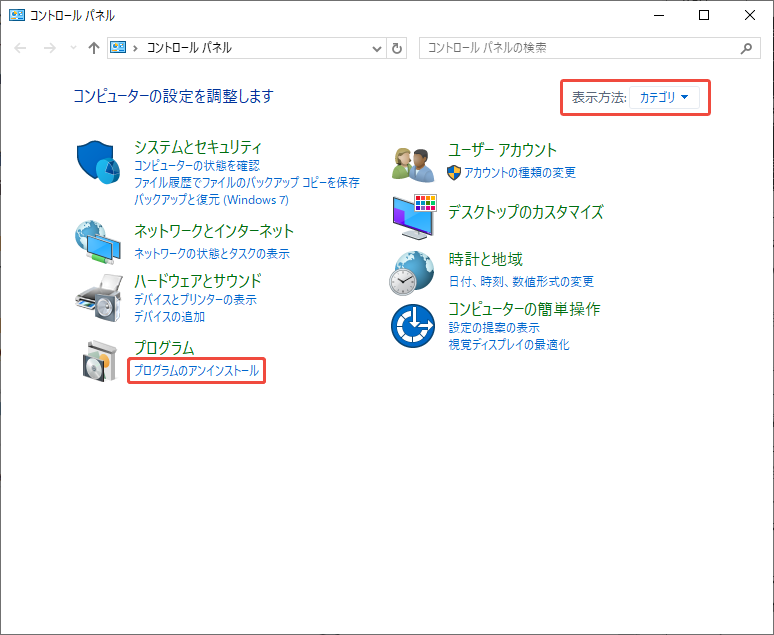The height and width of the screenshot is (635, 774).
Task: Open システムとセキュリティ category heading
Action: coord(198,147)
